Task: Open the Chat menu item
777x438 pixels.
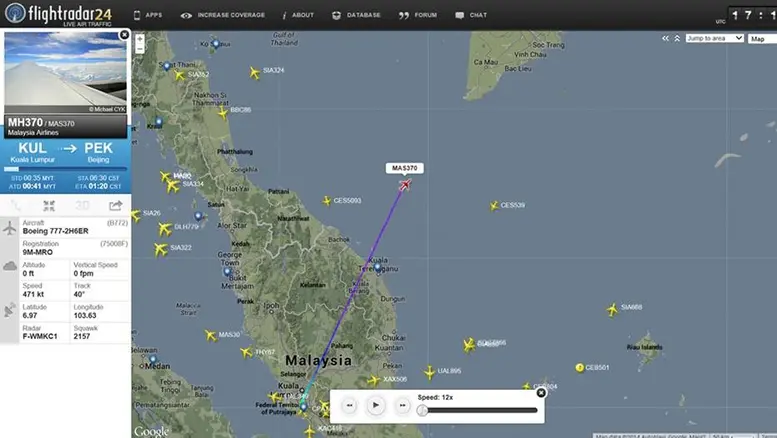Action: click(471, 15)
